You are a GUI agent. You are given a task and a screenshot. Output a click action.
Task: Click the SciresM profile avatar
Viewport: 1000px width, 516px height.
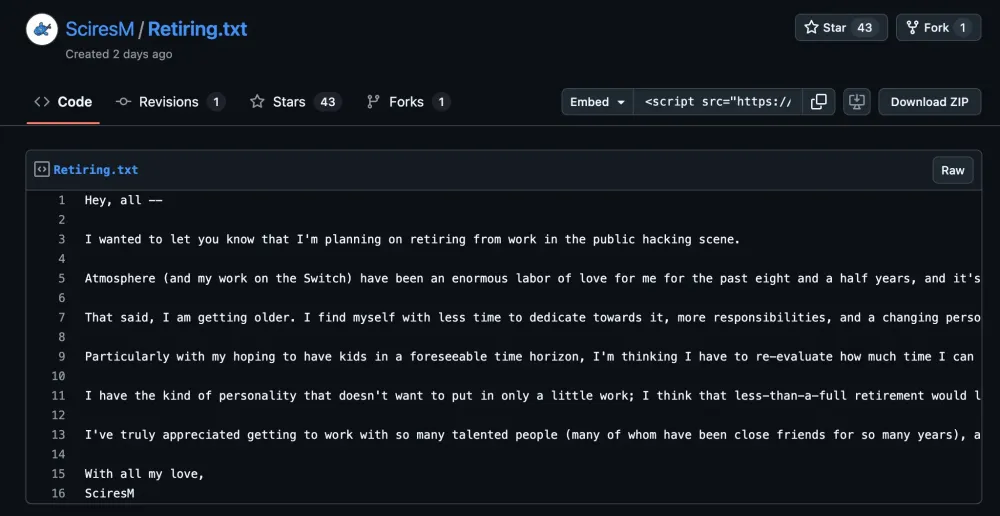pos(41,29)
